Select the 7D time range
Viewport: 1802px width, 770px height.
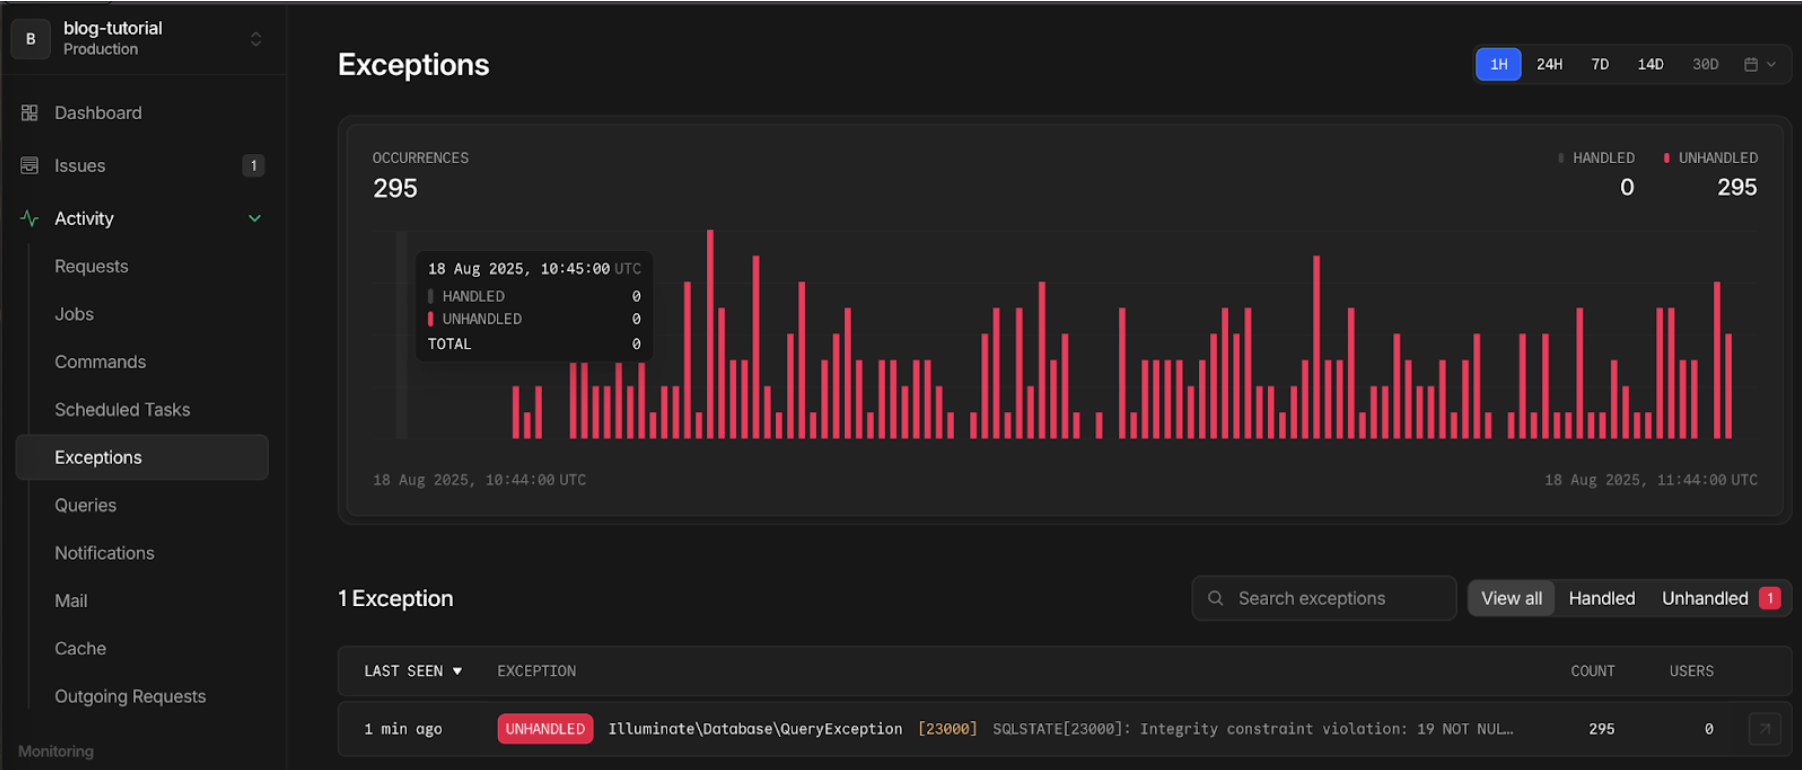(x=1600, y=64)
